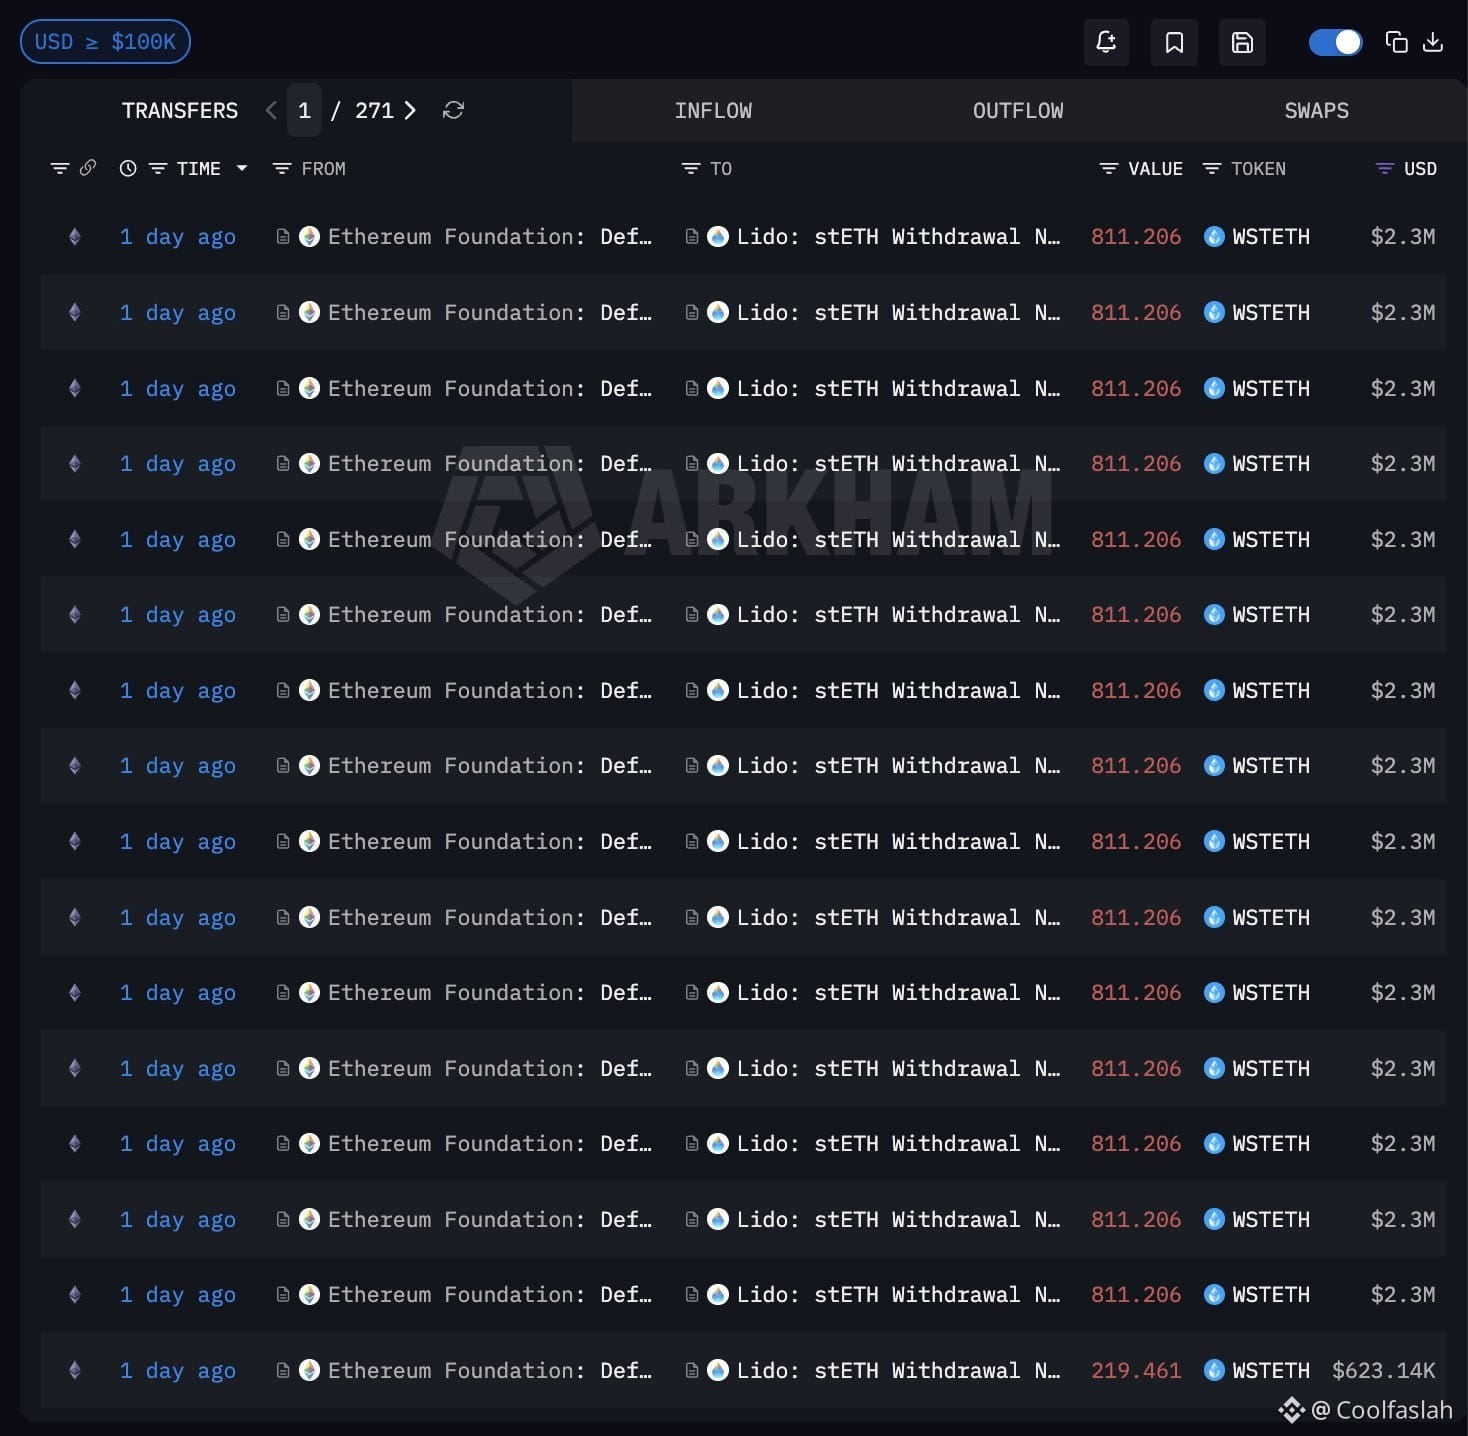The height and width of the screenshot is (1436, 1468).
Task: Open the SWAPS tab
Action: point(1316,110)
